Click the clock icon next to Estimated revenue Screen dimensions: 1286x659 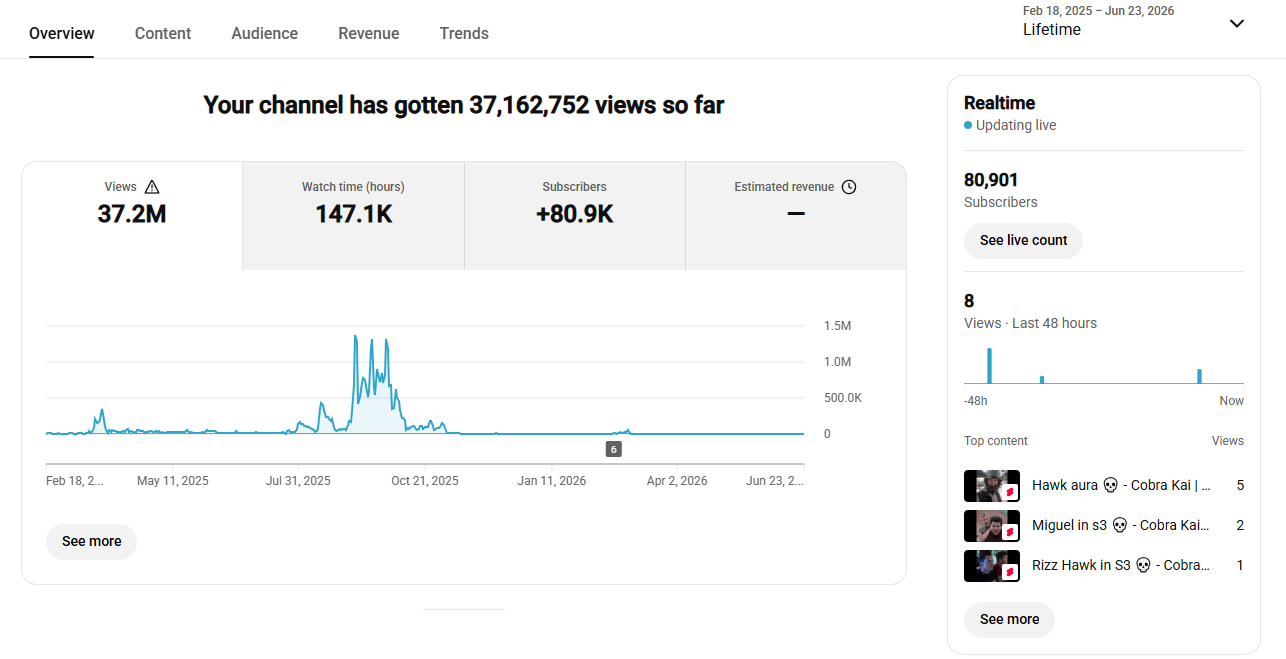click(x=849, y=187)
